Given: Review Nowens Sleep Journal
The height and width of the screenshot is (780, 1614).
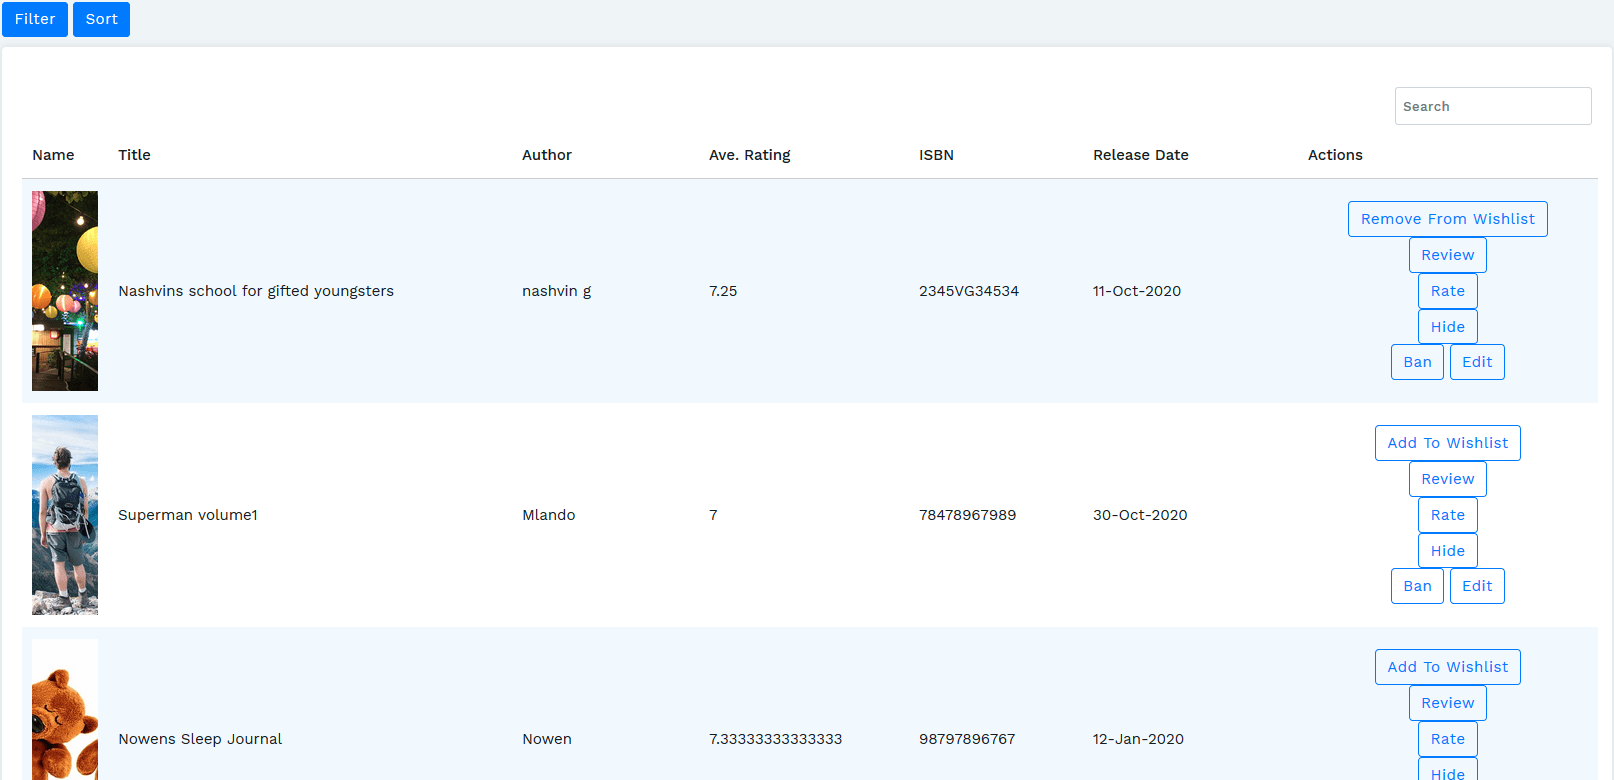Looking at the screenshot, I should click(x=1447, y=703).
